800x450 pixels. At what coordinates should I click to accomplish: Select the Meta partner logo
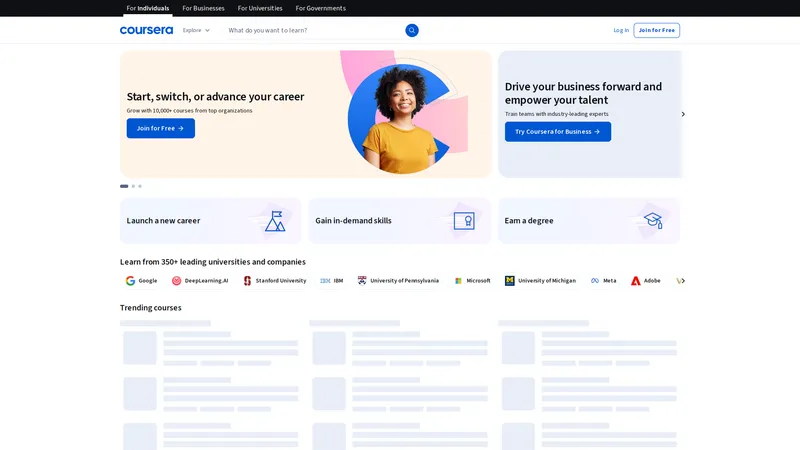tap(603, 281)
